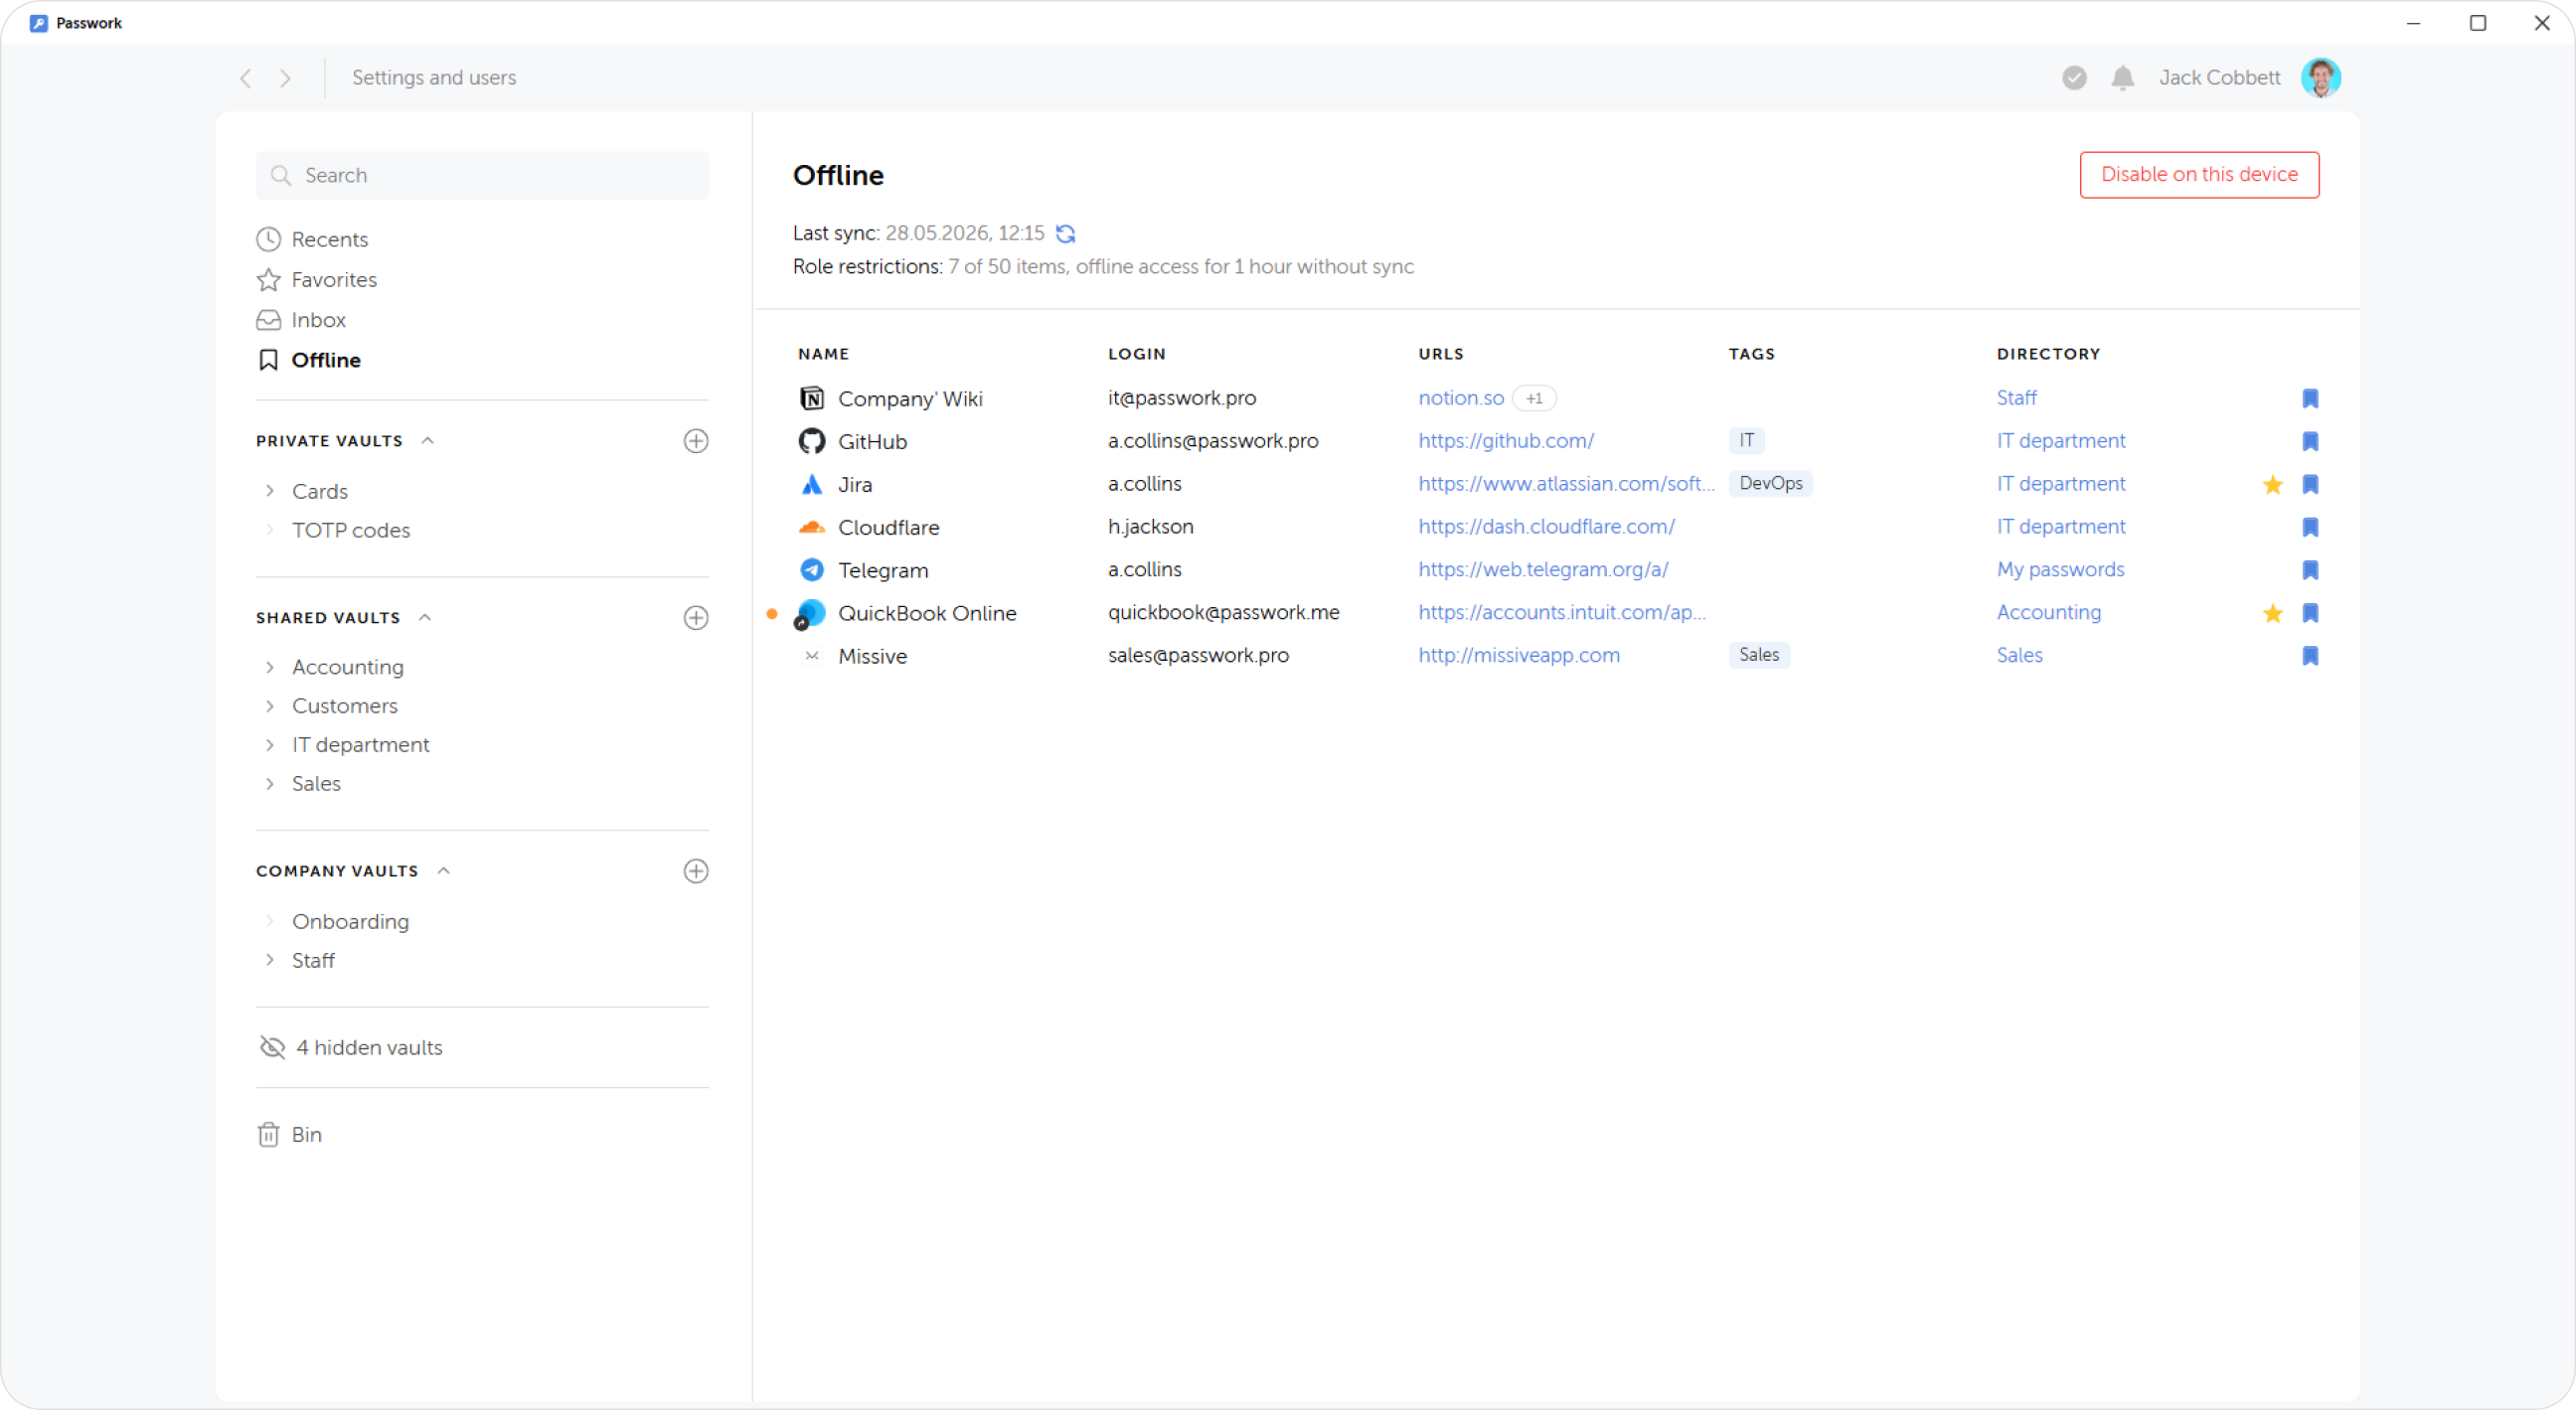
Task: Click the Notion icon for Company' Wiki
Action: [x=811, y=399]
